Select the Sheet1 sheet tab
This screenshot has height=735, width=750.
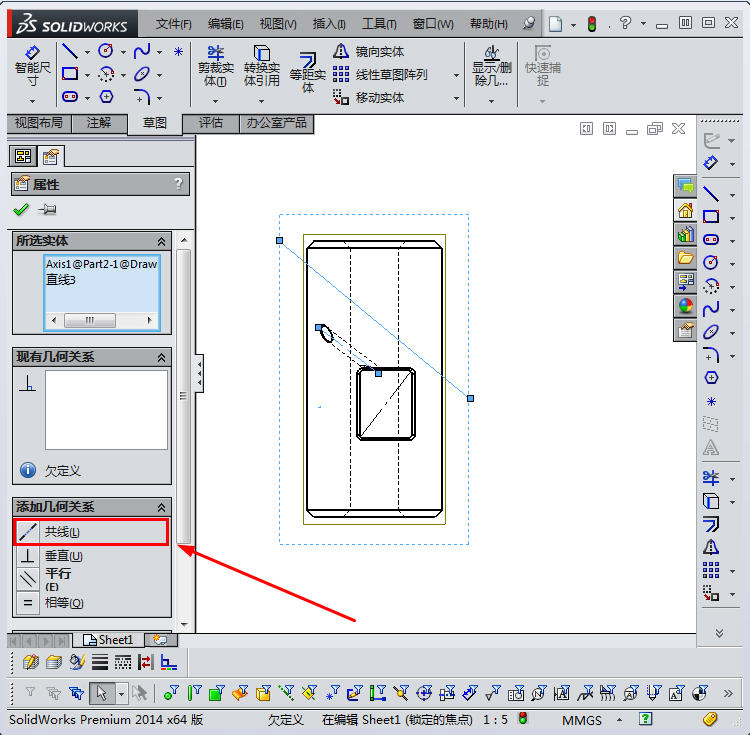(108, 640)
